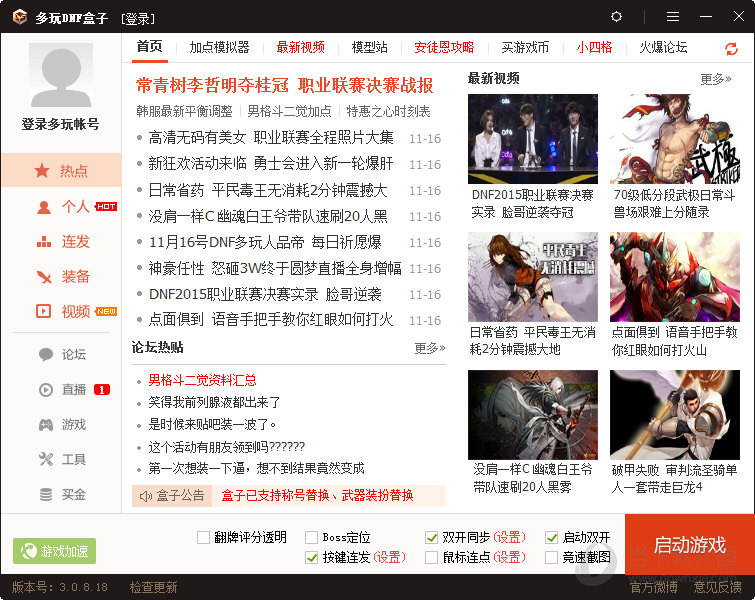Click 检查更新 in the status bar
The height and width of the screenshot is (600, 755).
pyautogui.click(x=154, y=587)
